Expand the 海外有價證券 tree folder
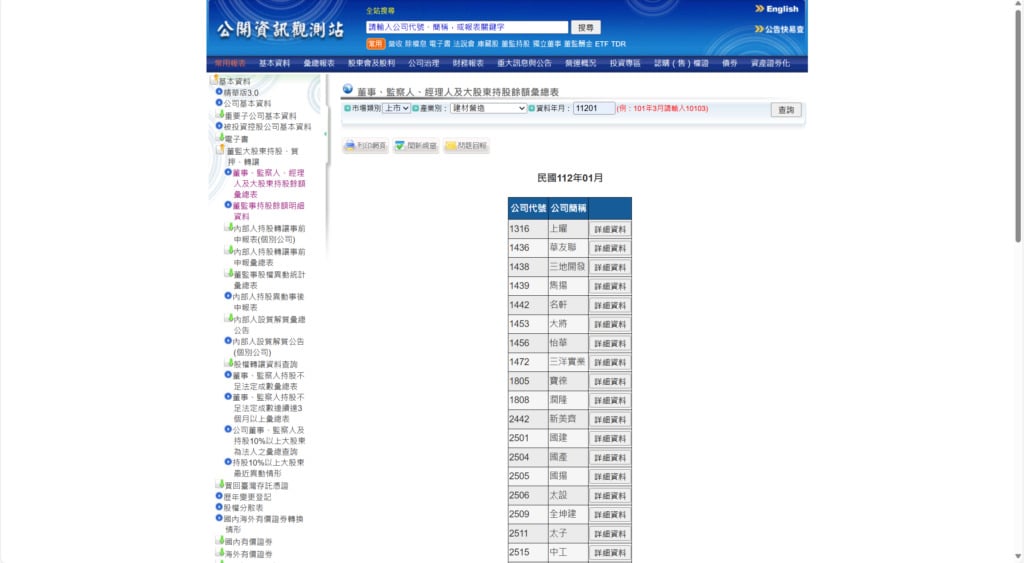 (220, 553)
